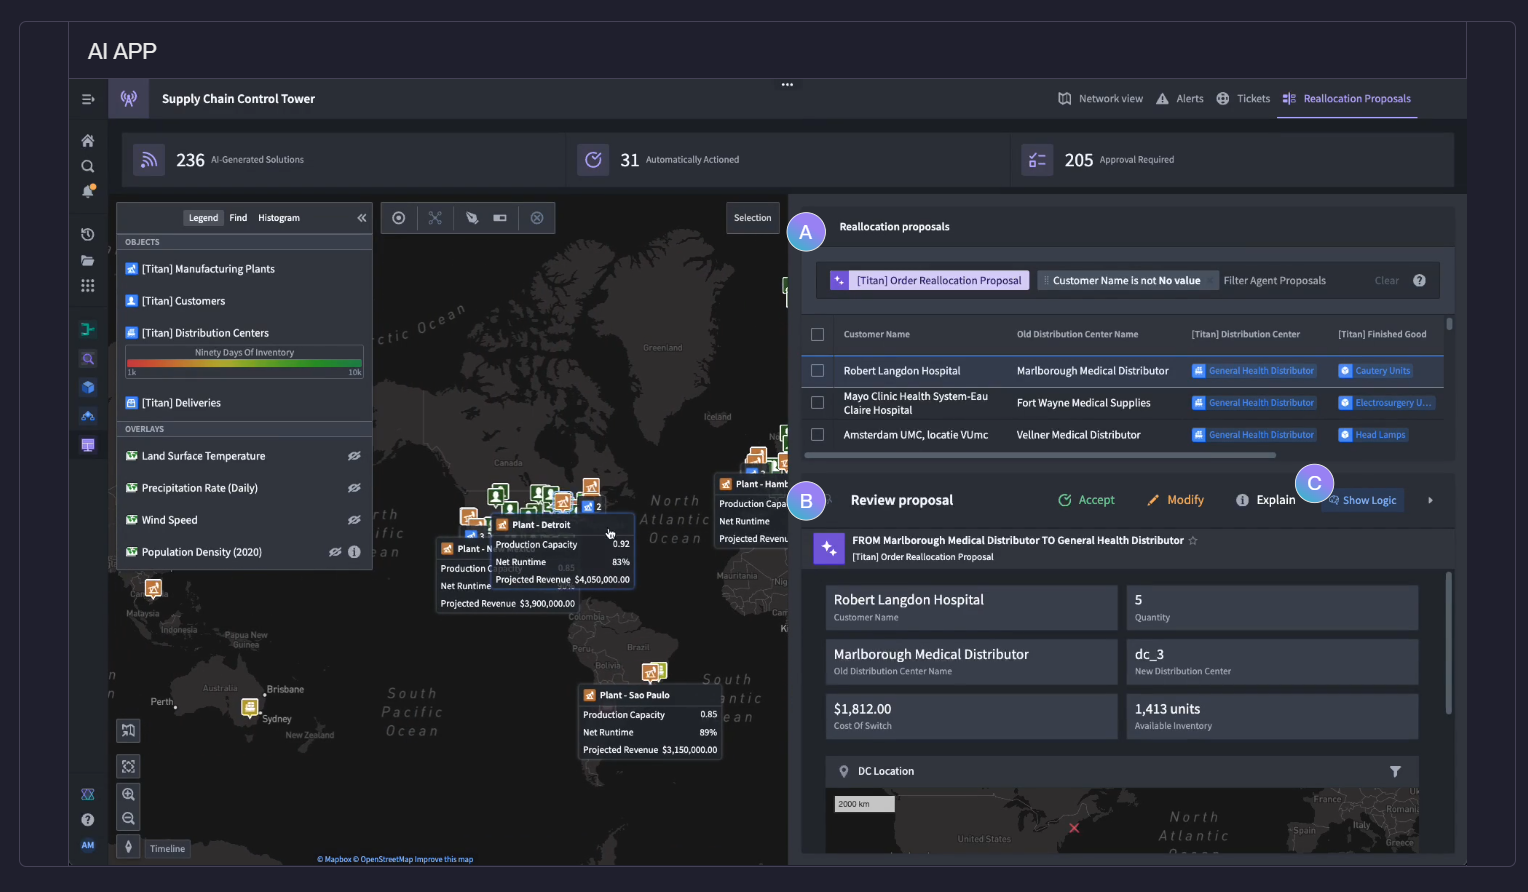
Task: Click the Selection button on map
Action: point(753,218)
